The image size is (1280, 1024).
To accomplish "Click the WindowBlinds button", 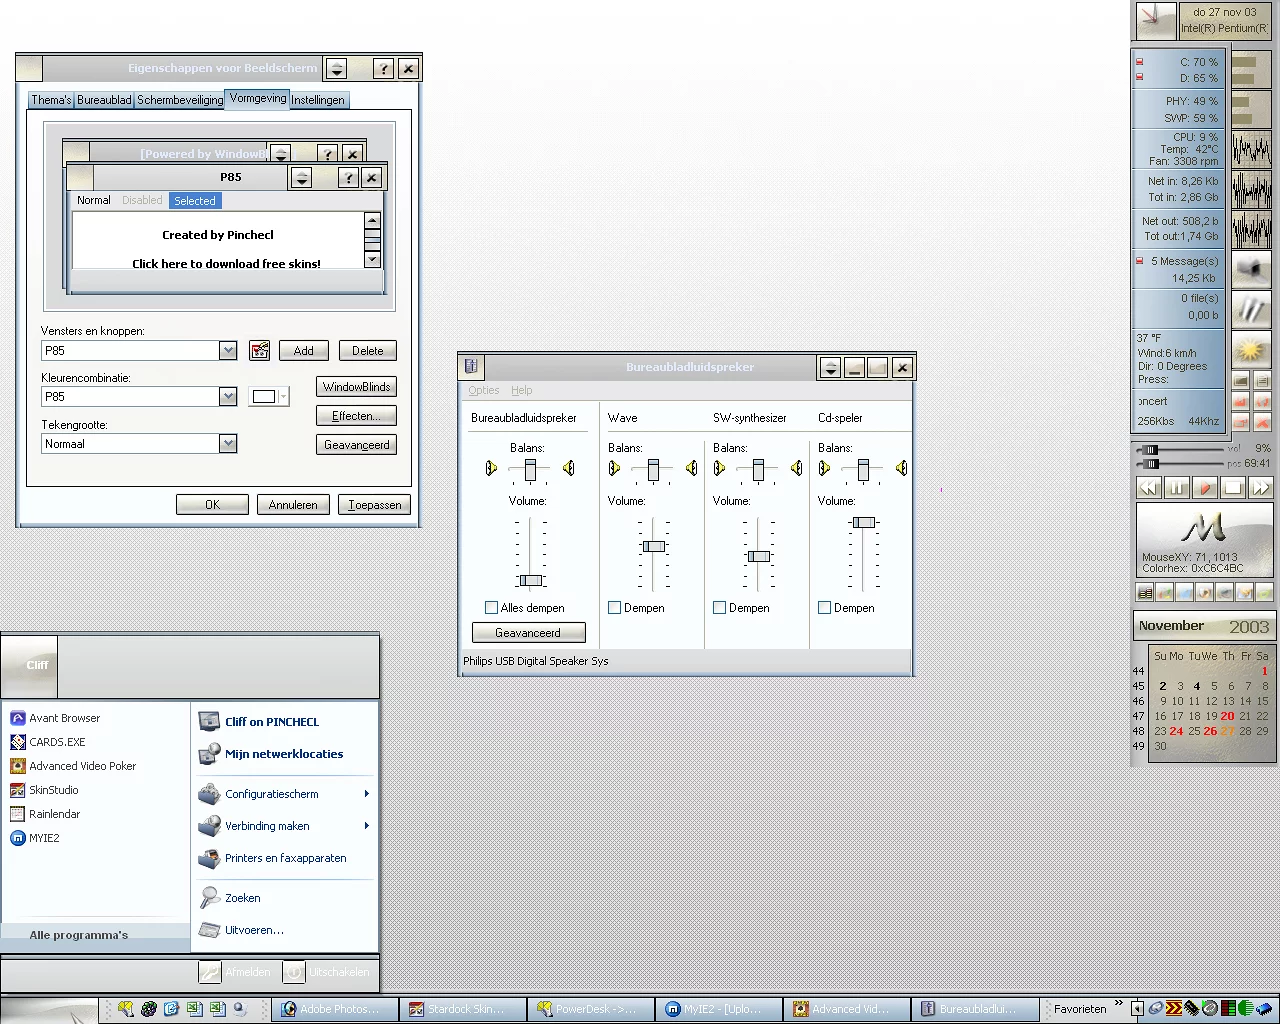I will pos(356,387).
